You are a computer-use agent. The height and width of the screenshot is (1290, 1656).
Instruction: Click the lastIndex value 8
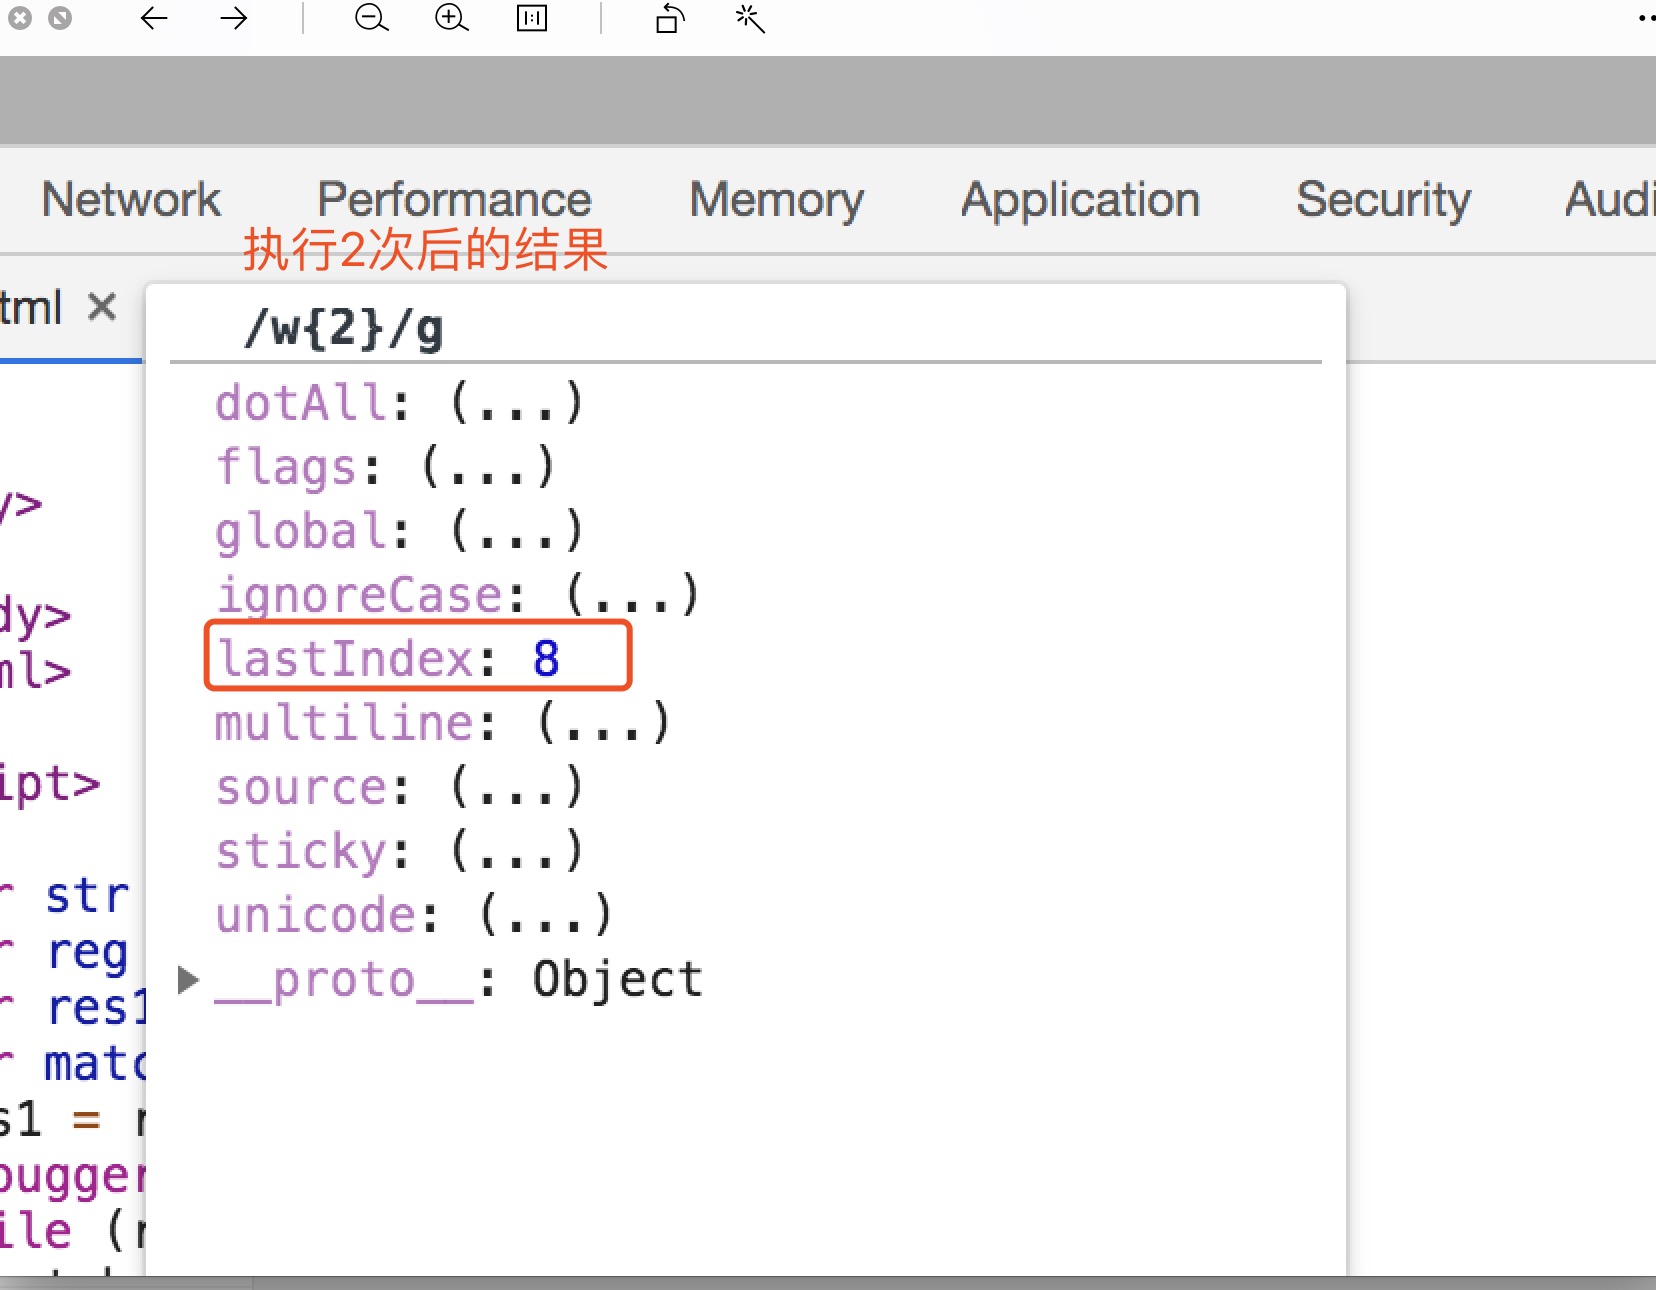tap(546, 658)
